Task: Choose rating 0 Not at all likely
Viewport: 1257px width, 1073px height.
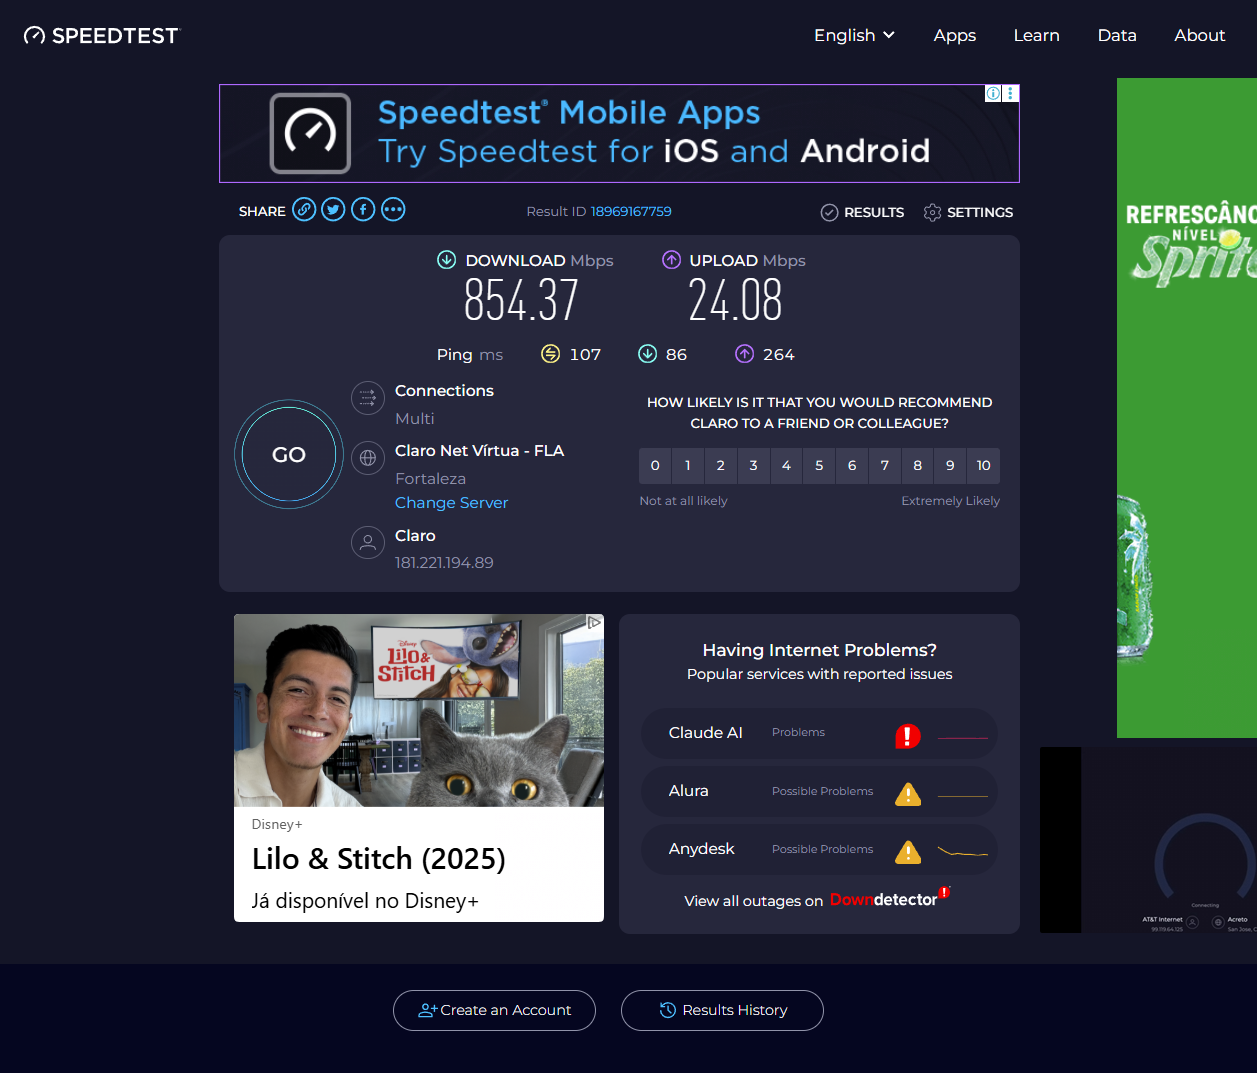Action: (x=654, y=466)
